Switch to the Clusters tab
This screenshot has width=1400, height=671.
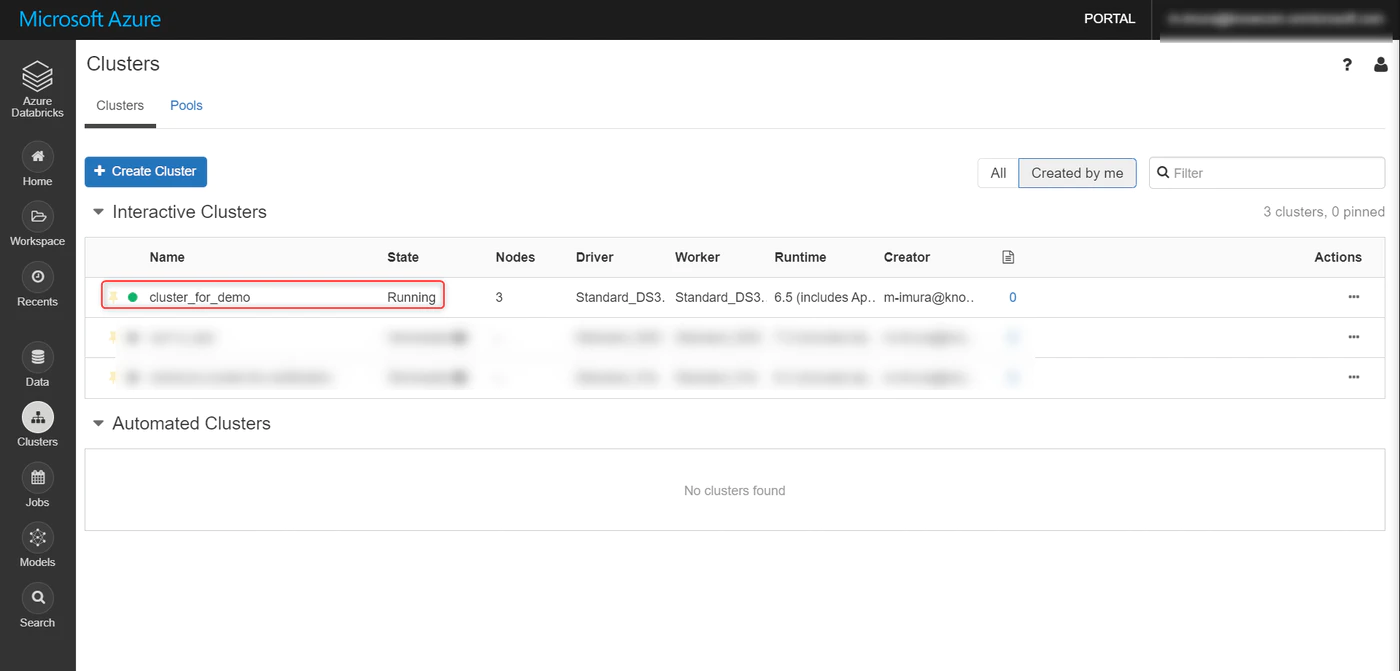click(x=120, y=105)
